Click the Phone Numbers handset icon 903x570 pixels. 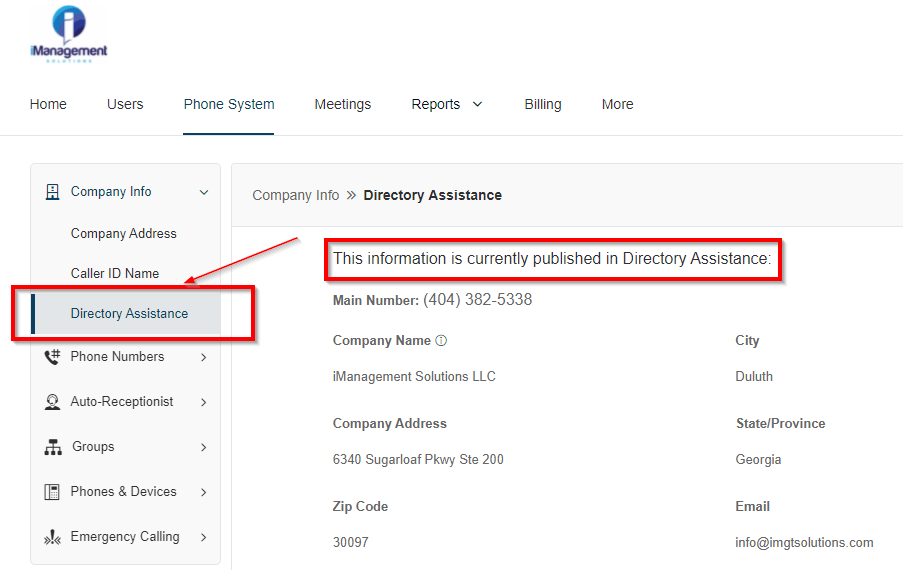point(52,357)
